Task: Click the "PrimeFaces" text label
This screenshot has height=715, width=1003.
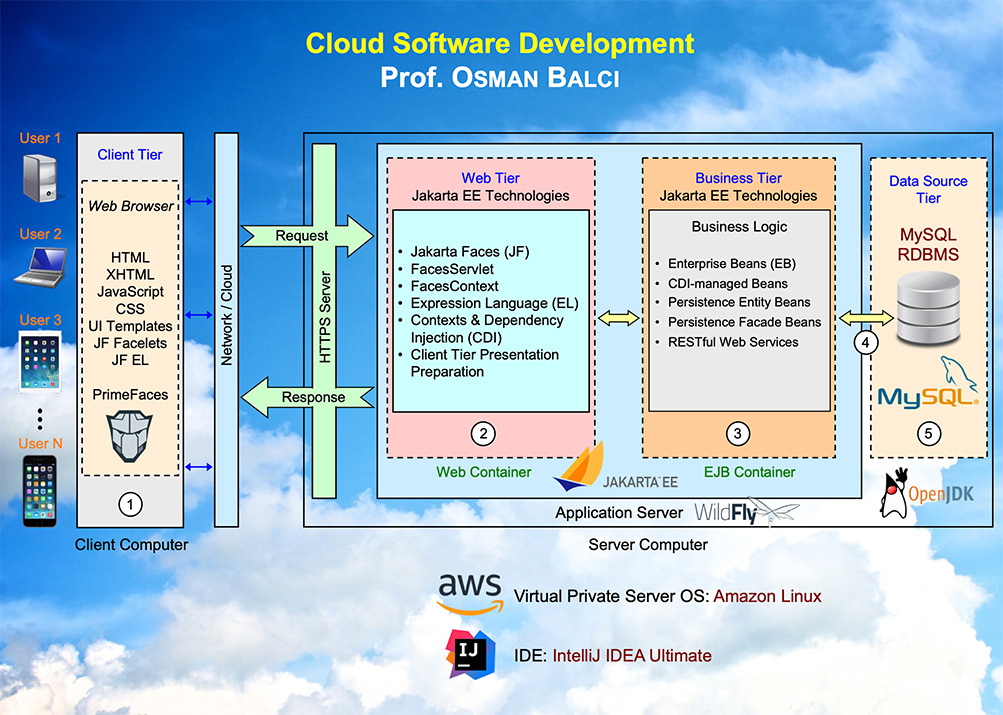Action: [x=130, y=395]
